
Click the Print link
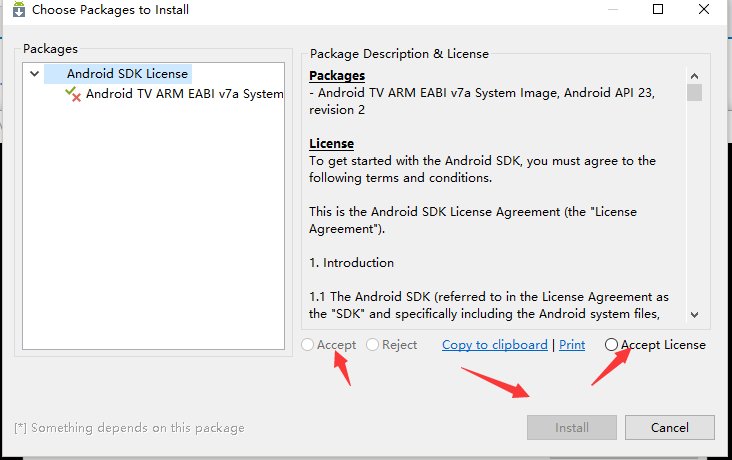tap(572, 345)
